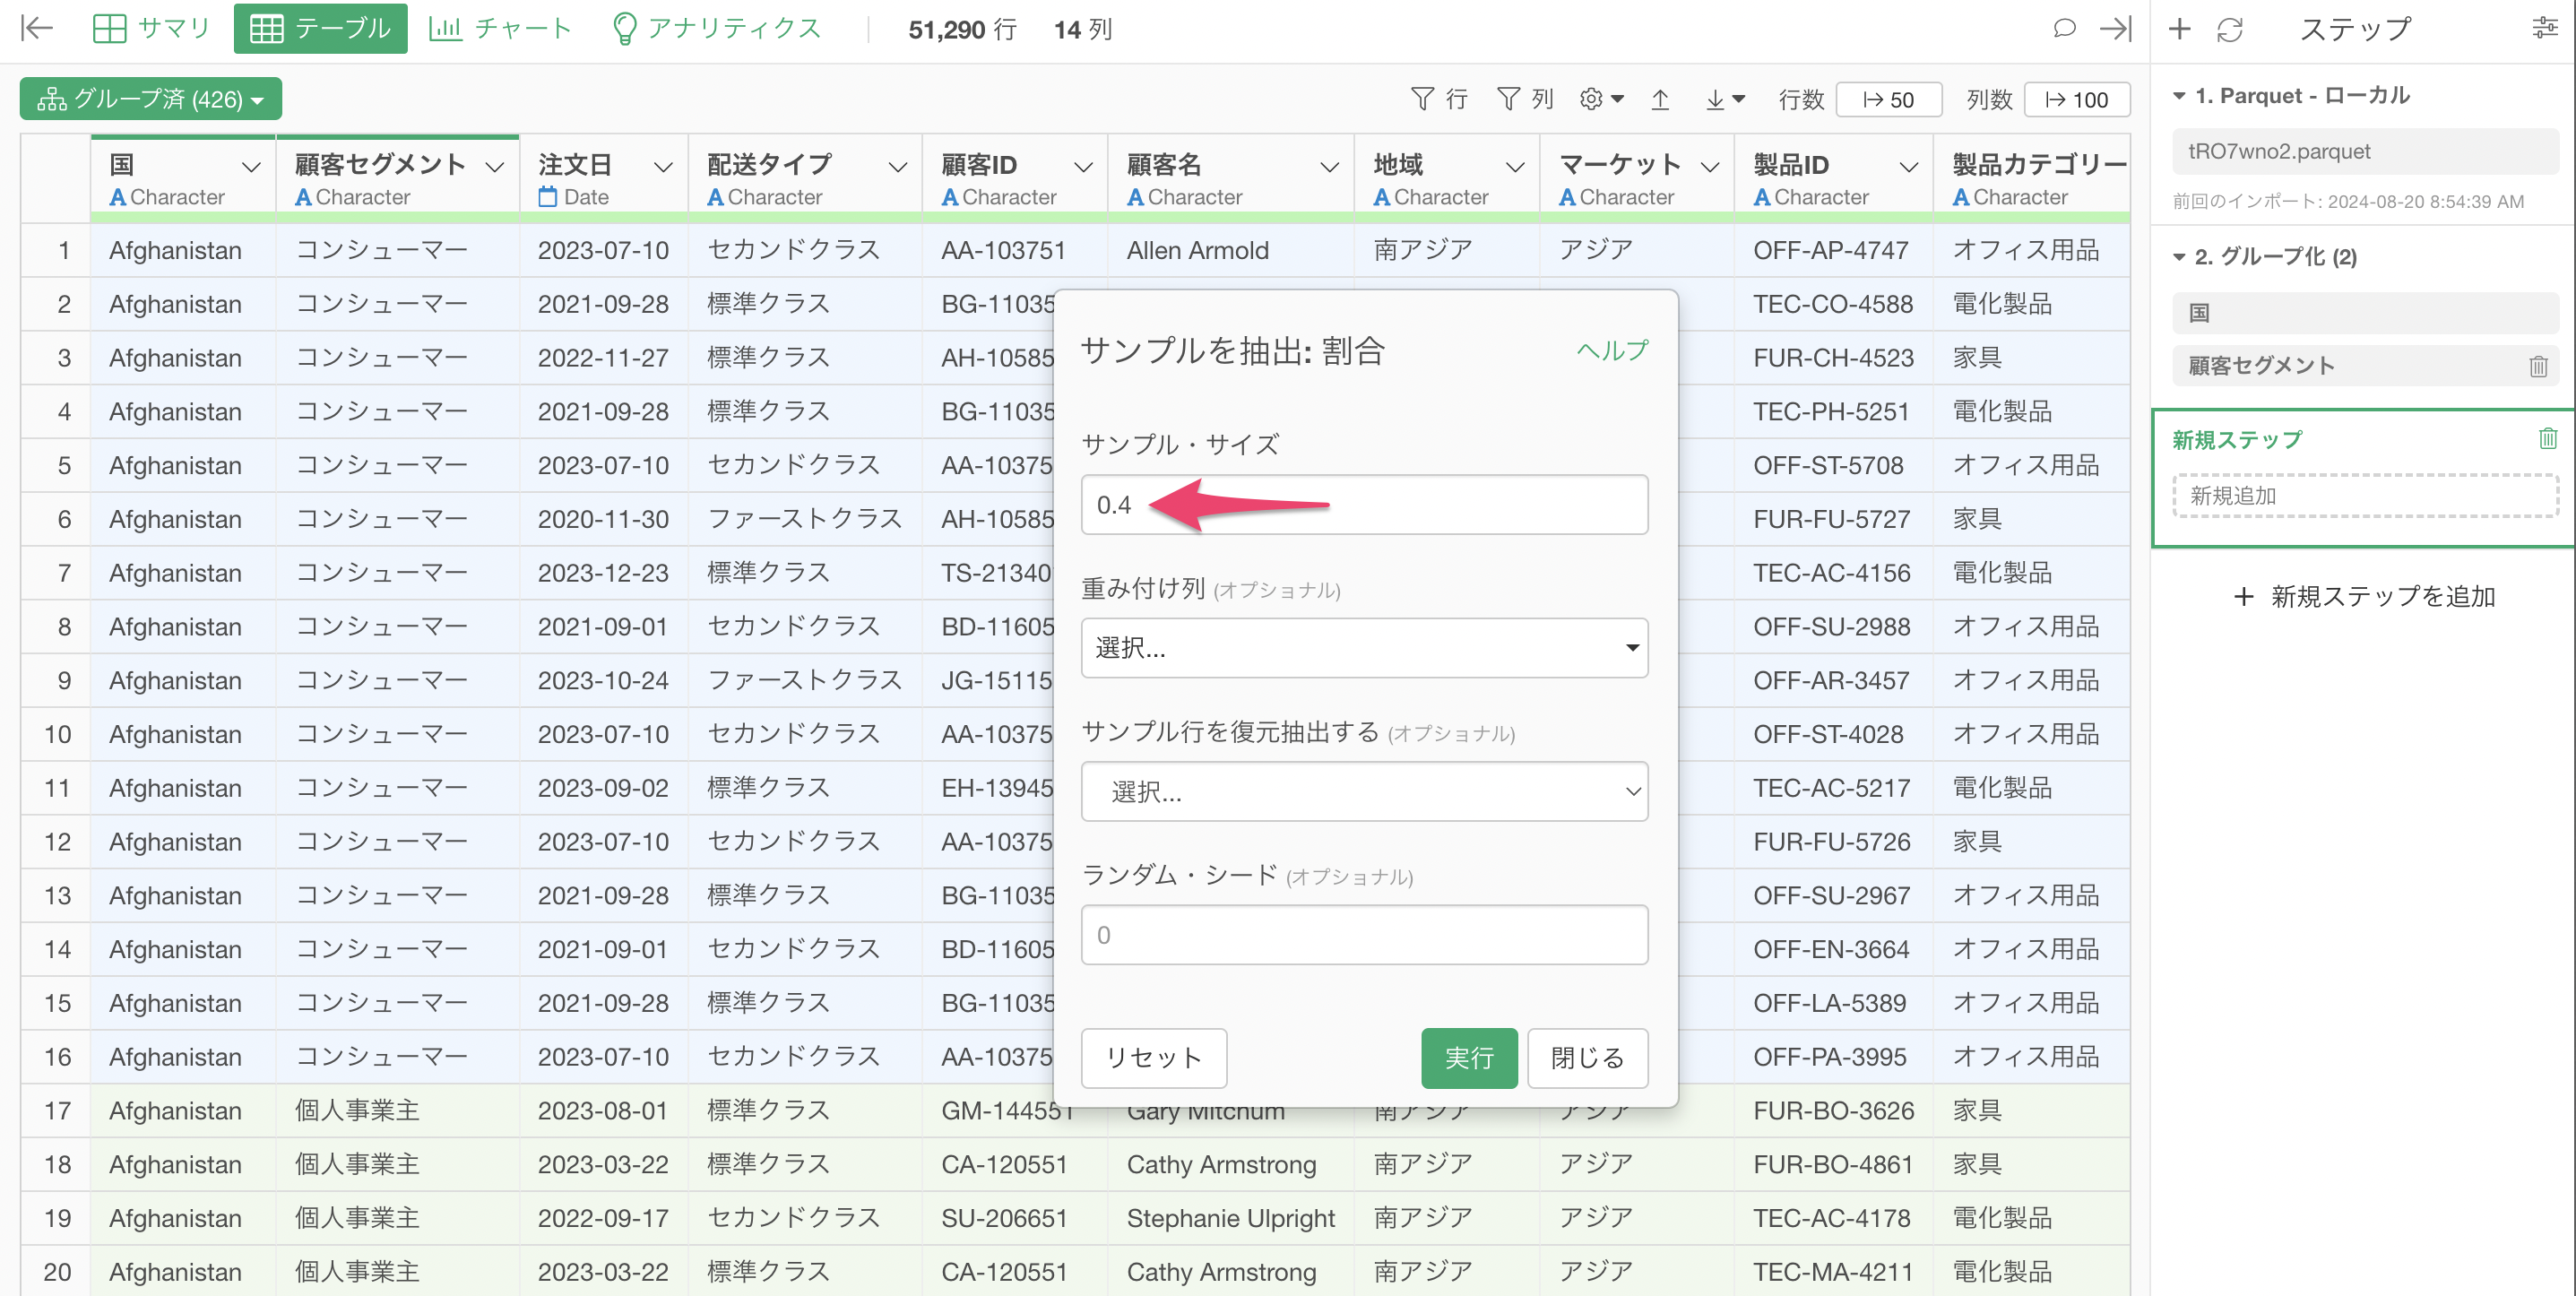2576x1296 pixels.
Task: Open the 顧客名 column menu
Action: pos(1329,166)
